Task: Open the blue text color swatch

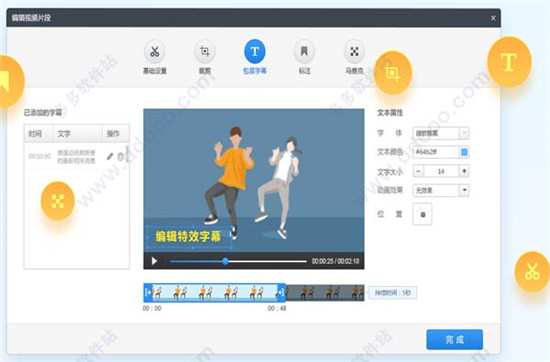Action: point(464,152)
